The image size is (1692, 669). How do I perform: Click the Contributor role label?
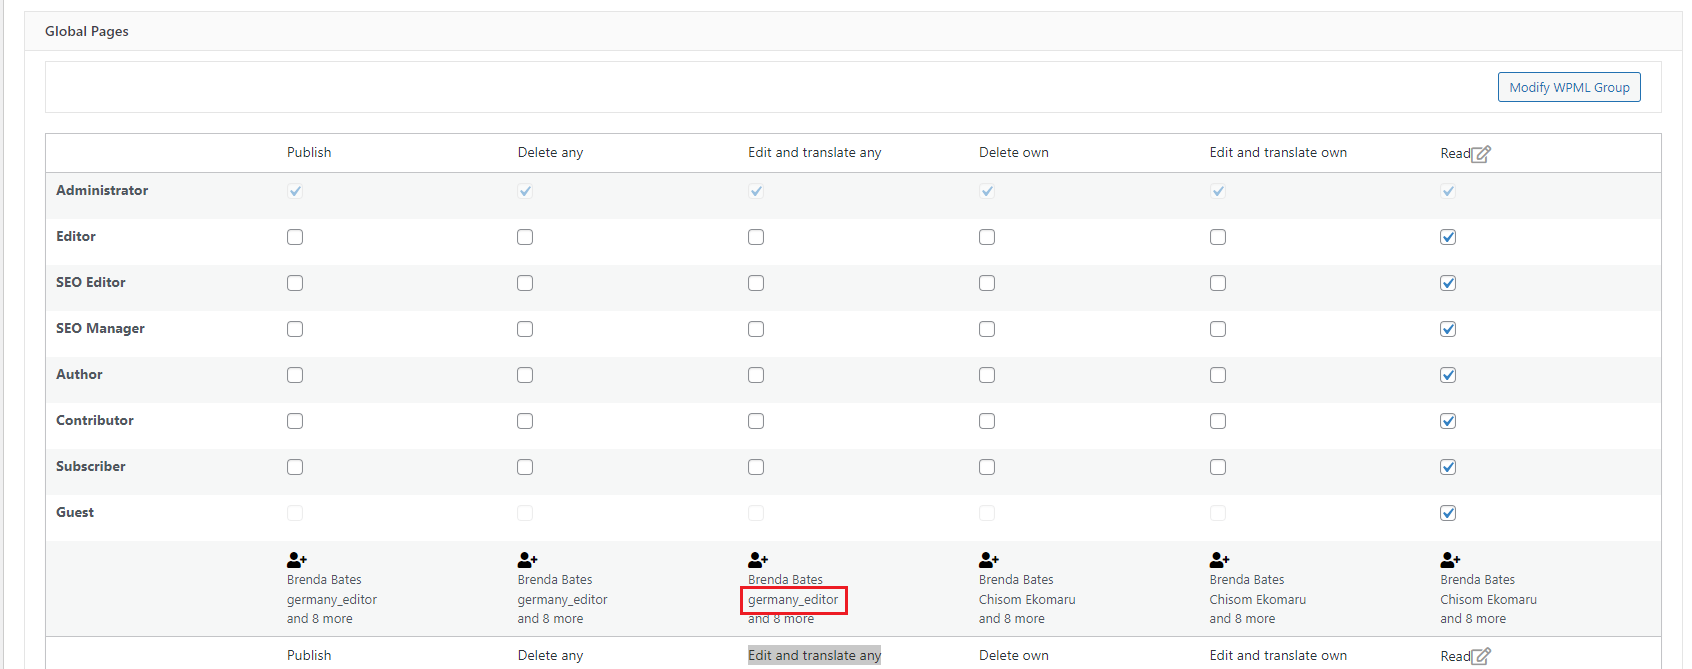pyautogui.click(x=95, y=420)
